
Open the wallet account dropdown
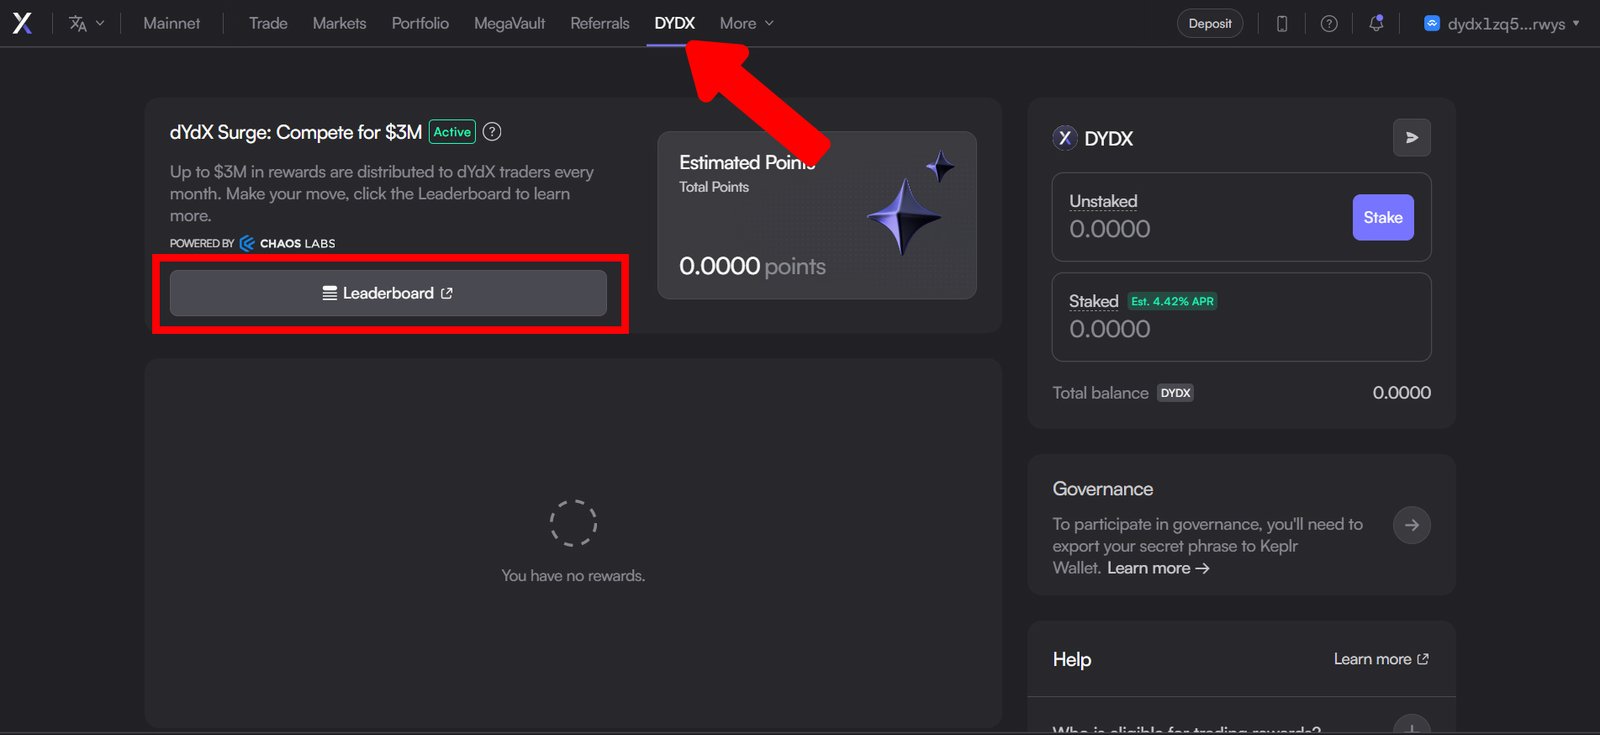(1502, 23)
